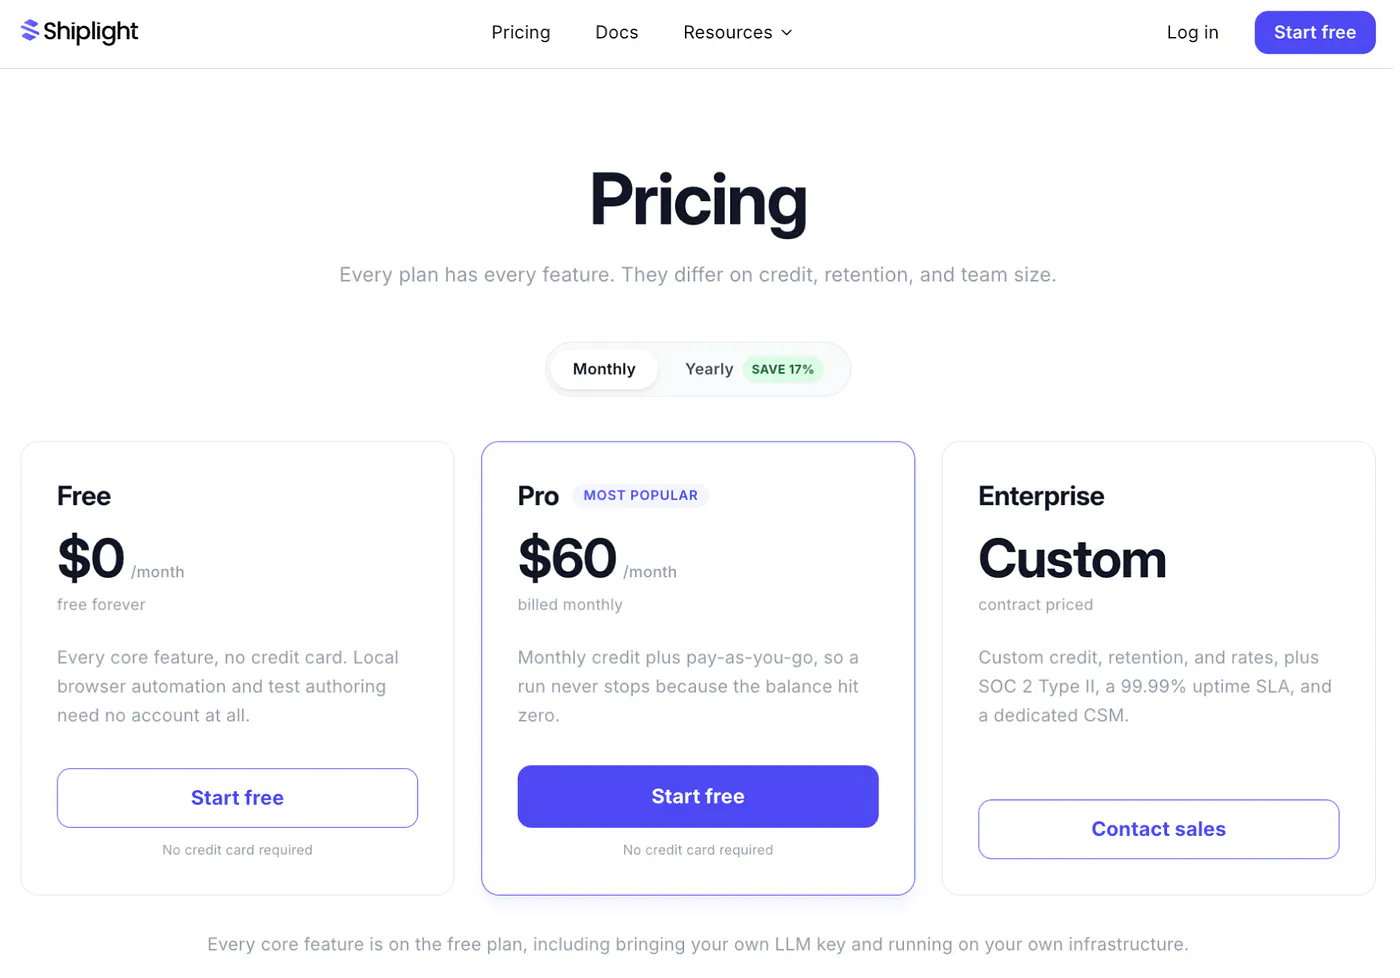Open Docs in the top navigation
Viewport: 1400px width, 978px height.
click(617, 32)
